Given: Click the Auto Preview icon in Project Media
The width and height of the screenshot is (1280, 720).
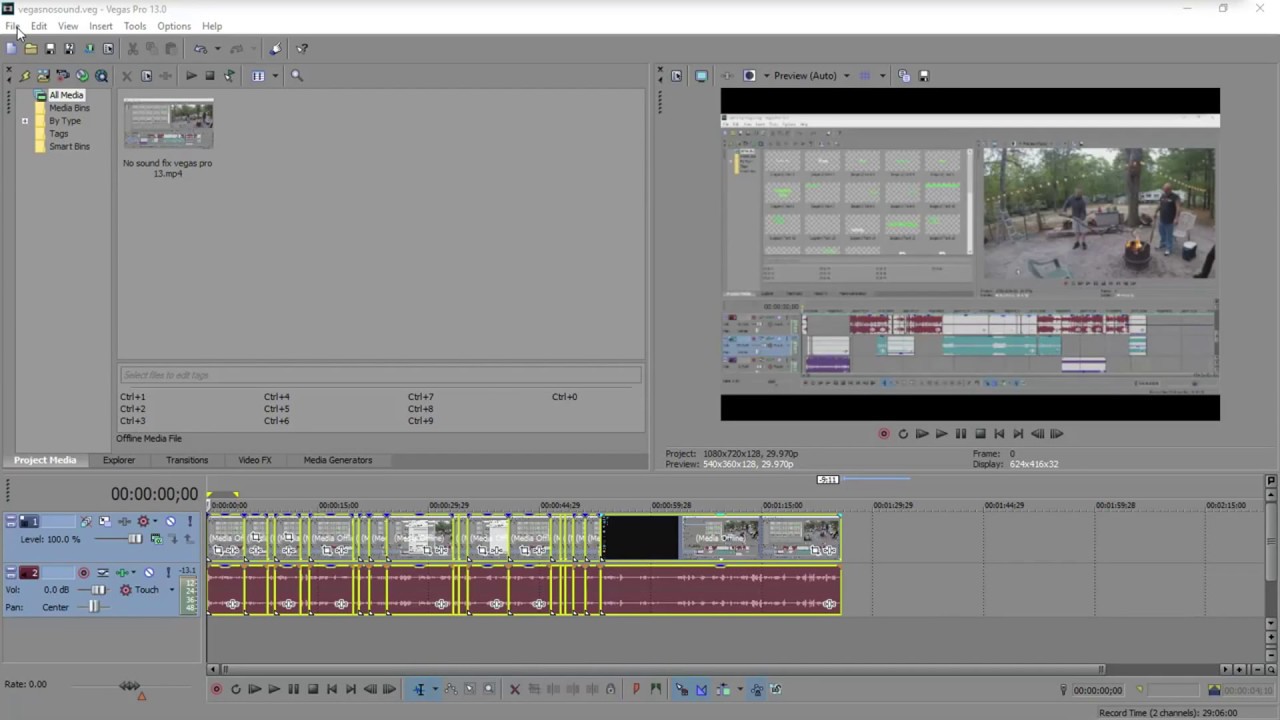Looking at the screenshot, I should (229, 76).
